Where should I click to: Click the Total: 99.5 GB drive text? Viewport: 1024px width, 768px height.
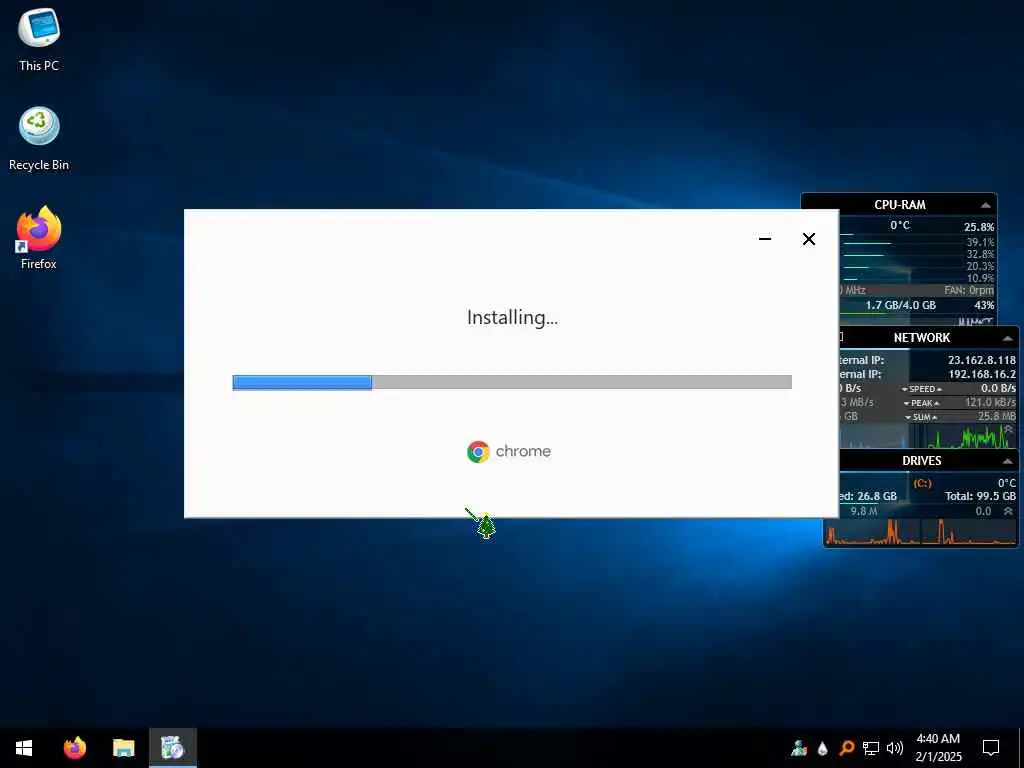pyautogui.click(x=980, y=496)
